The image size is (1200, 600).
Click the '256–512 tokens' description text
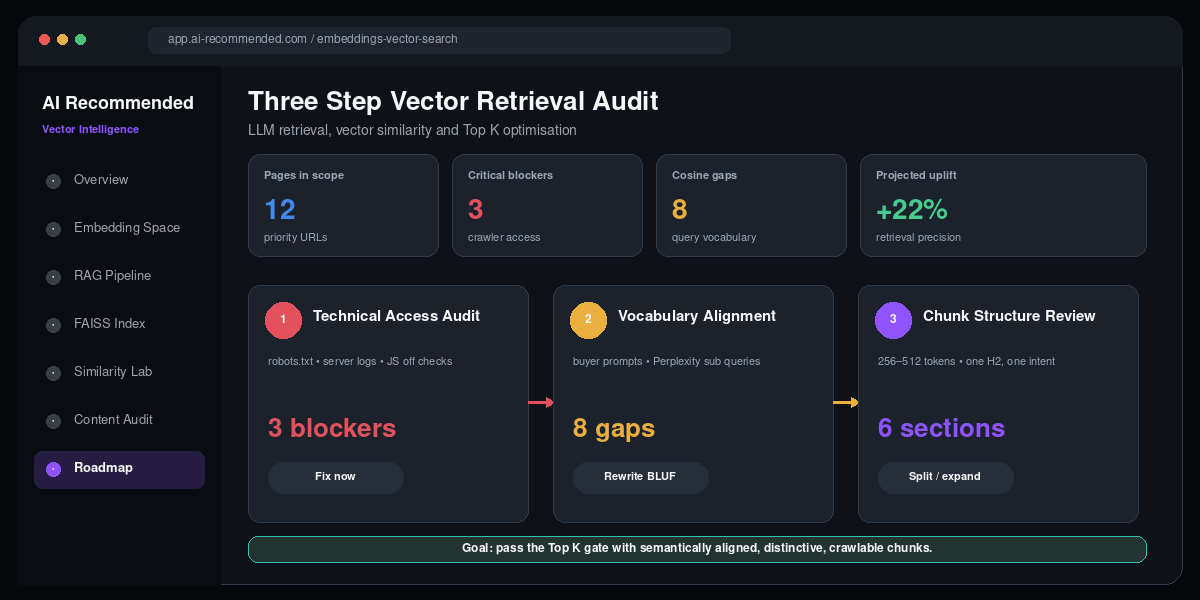966,361
